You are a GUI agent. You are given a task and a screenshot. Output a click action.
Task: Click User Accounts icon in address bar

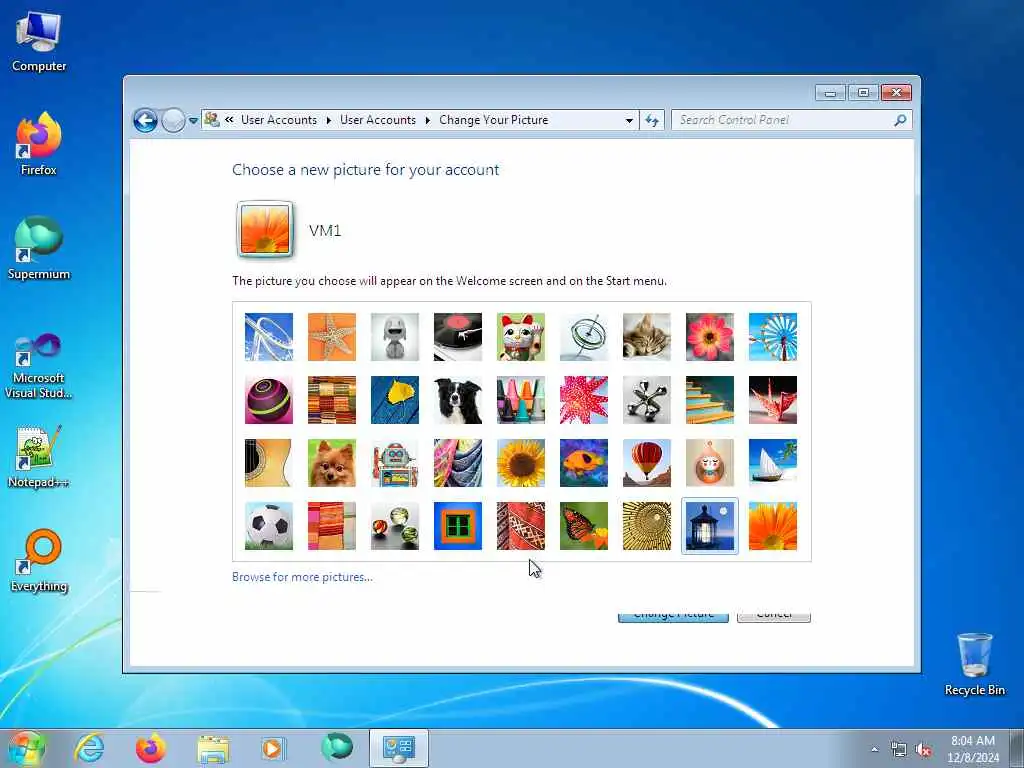(x=212, y=120)
